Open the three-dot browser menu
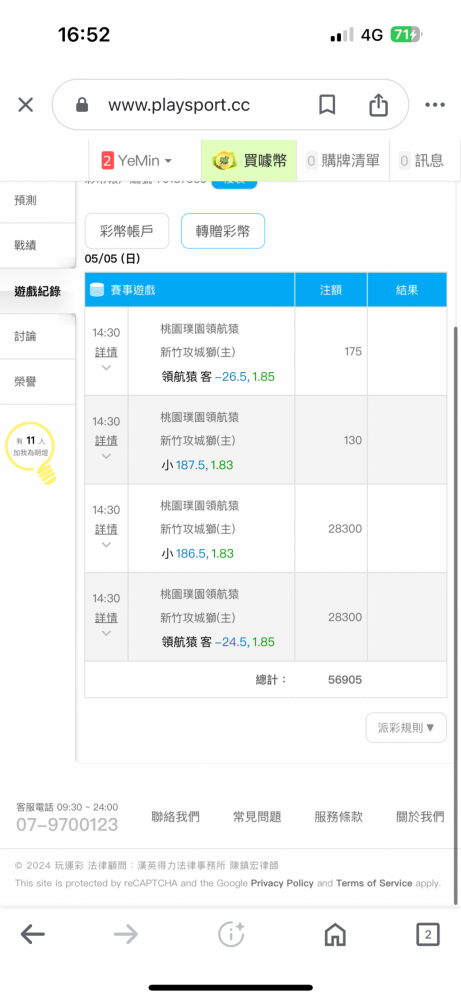This screenshot has width=461, height=1000. pos(435,105)
